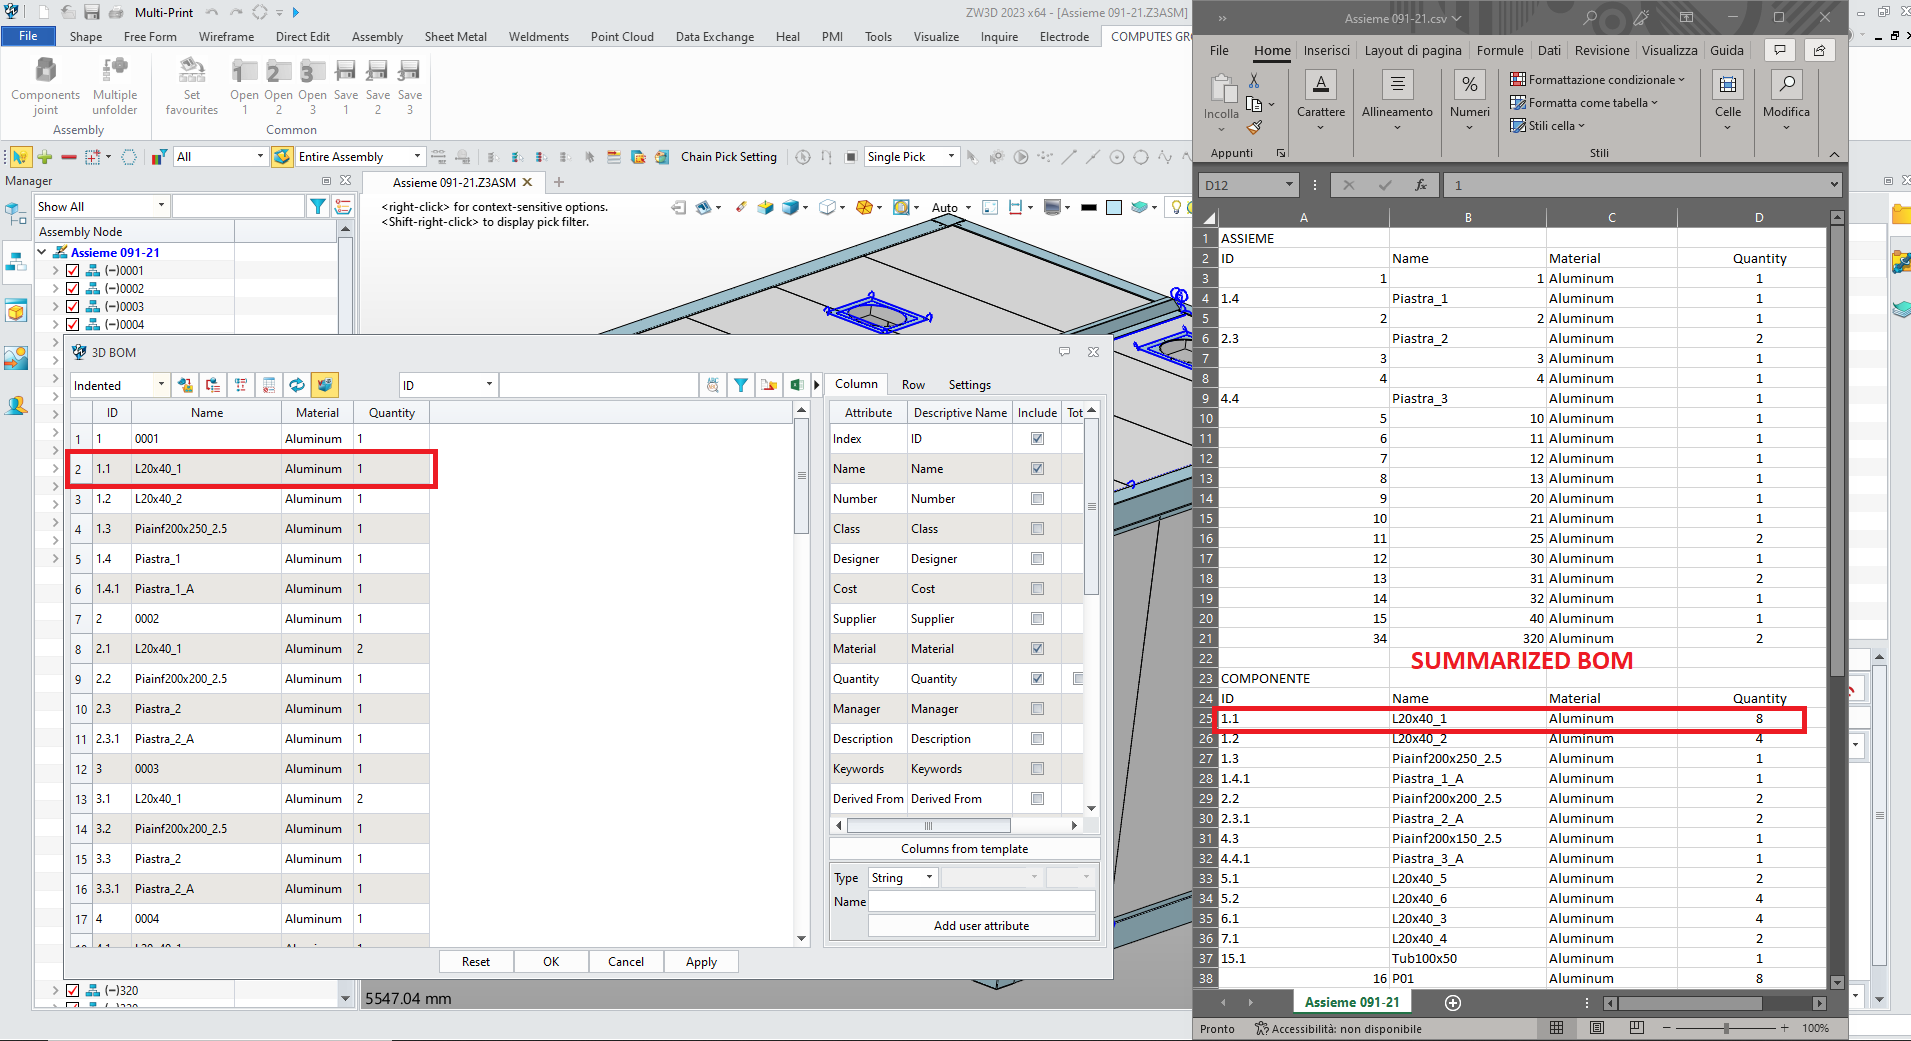Click the filter funnel icon in Manager panel
This screenshot has width=1911, height=1041.
317,206
